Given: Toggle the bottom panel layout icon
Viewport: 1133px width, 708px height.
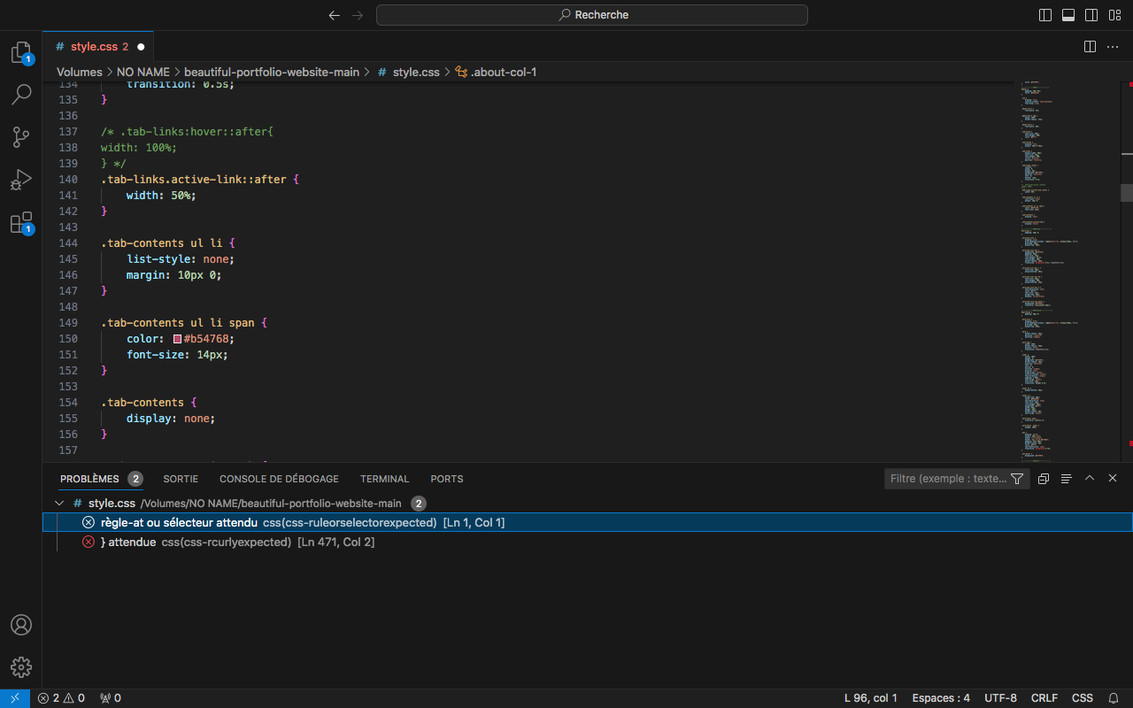Looking at the screenshot, I should [x=1068, y=15].
